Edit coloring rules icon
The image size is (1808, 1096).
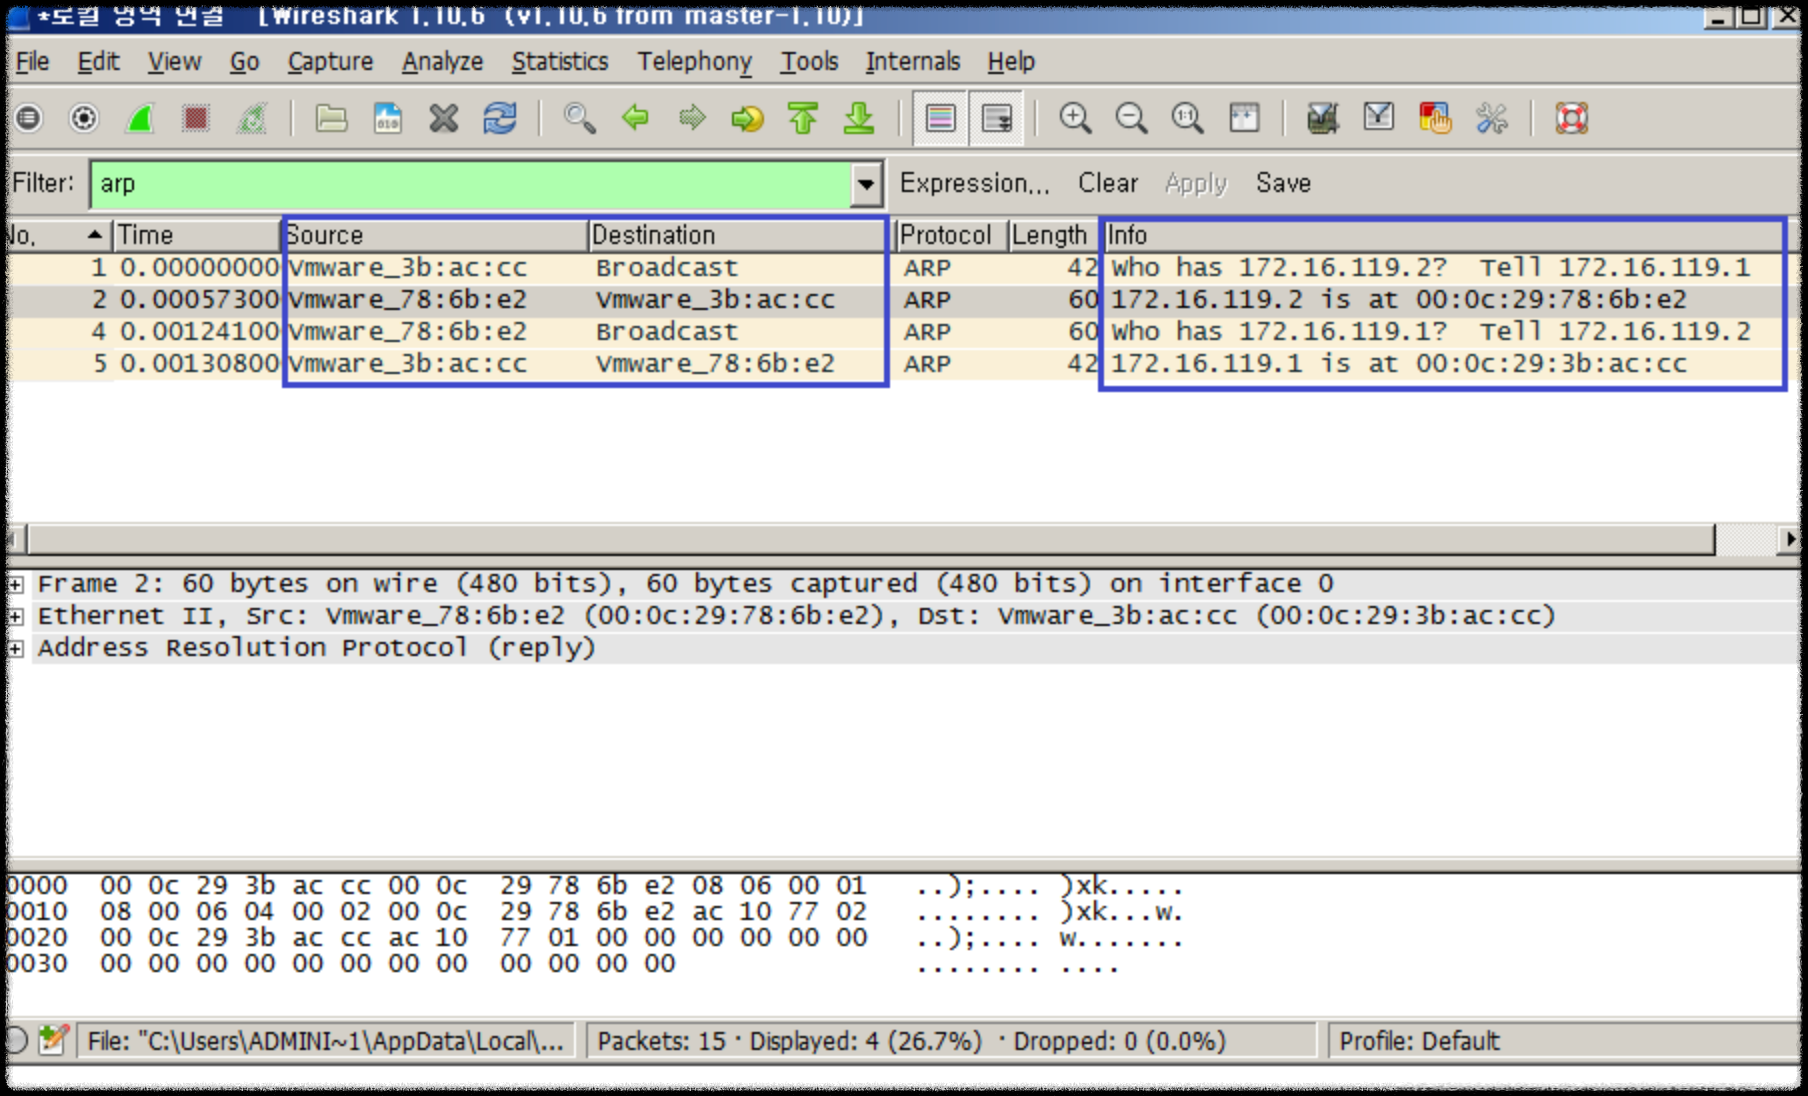[1435, 119]
